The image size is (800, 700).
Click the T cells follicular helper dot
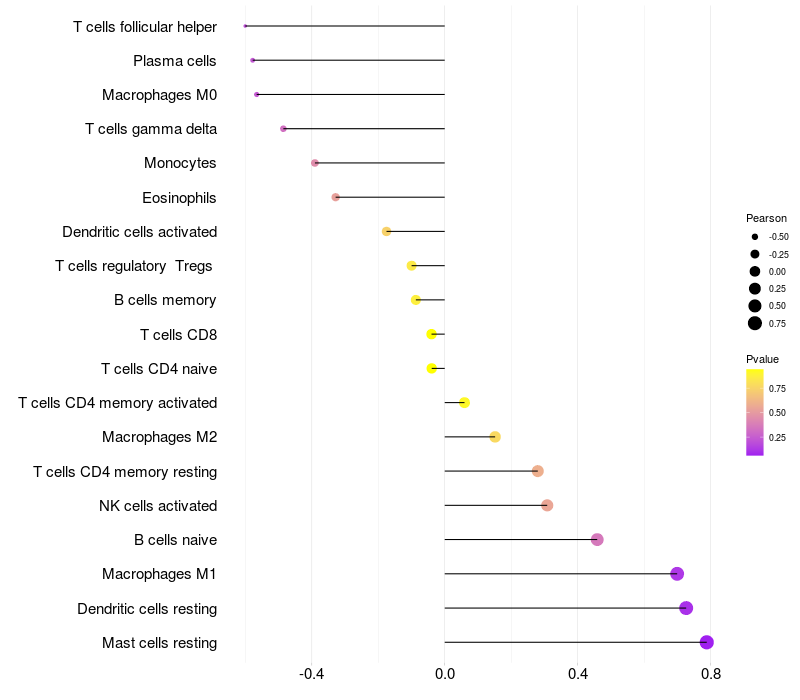(245, 26)
